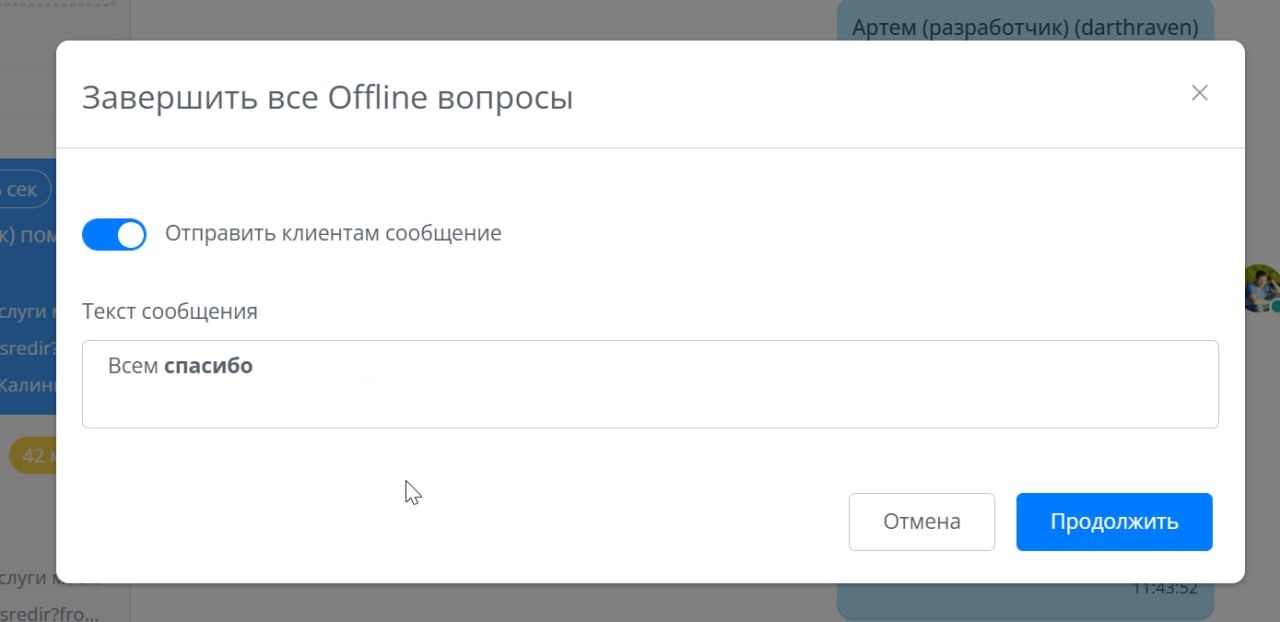Click the 'сек' time pill on left
This screenshot has width=1280, height=622.
click(x=22, y=189)
